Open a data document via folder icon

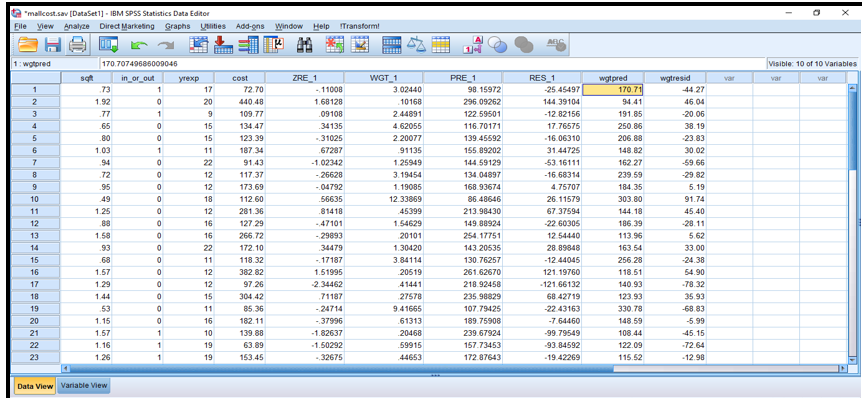pyautogui.click(x=28, y=45)
